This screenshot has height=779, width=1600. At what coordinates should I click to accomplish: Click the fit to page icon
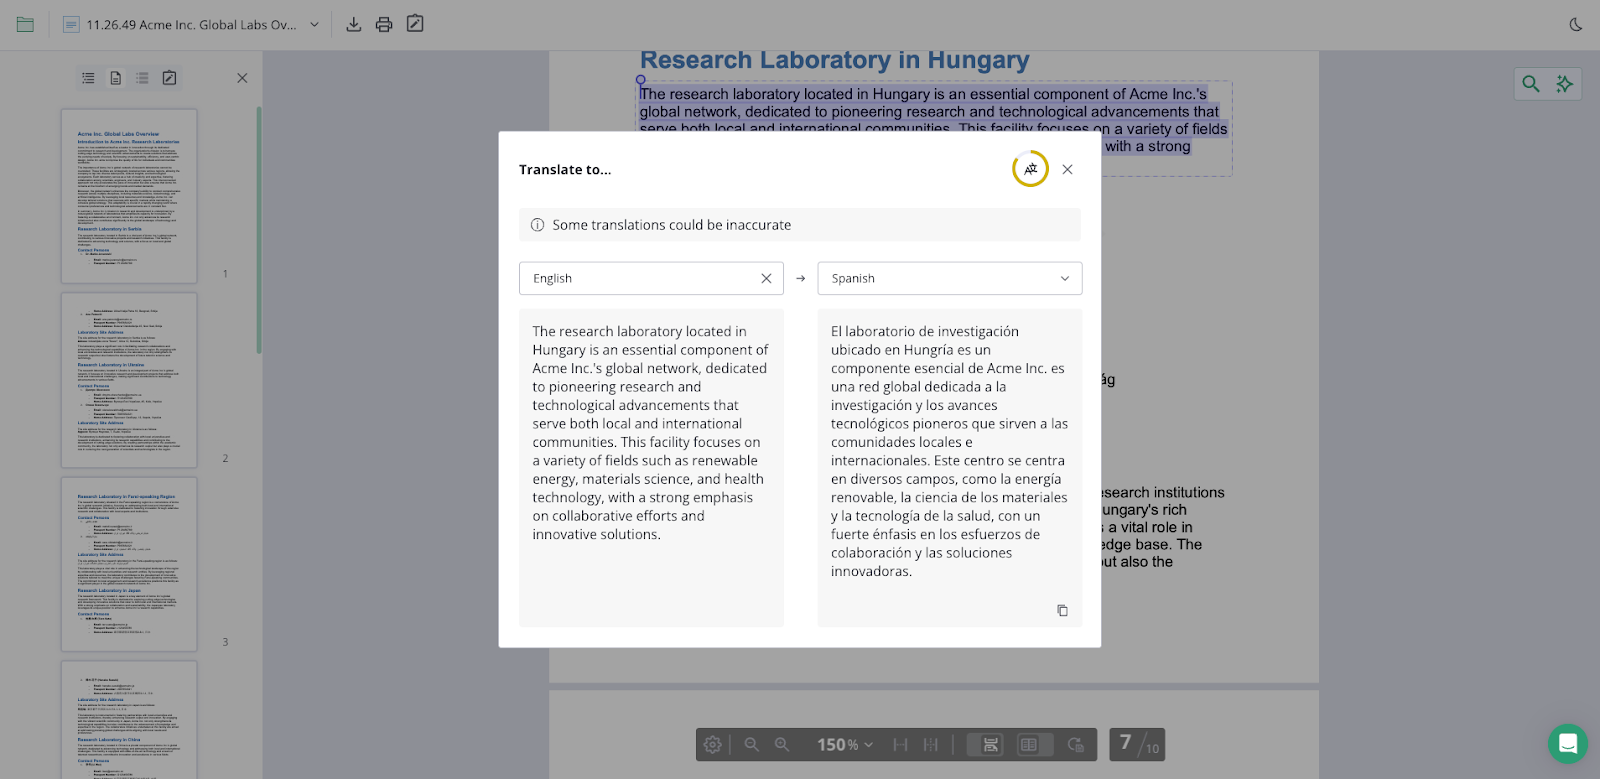(931, 745)
